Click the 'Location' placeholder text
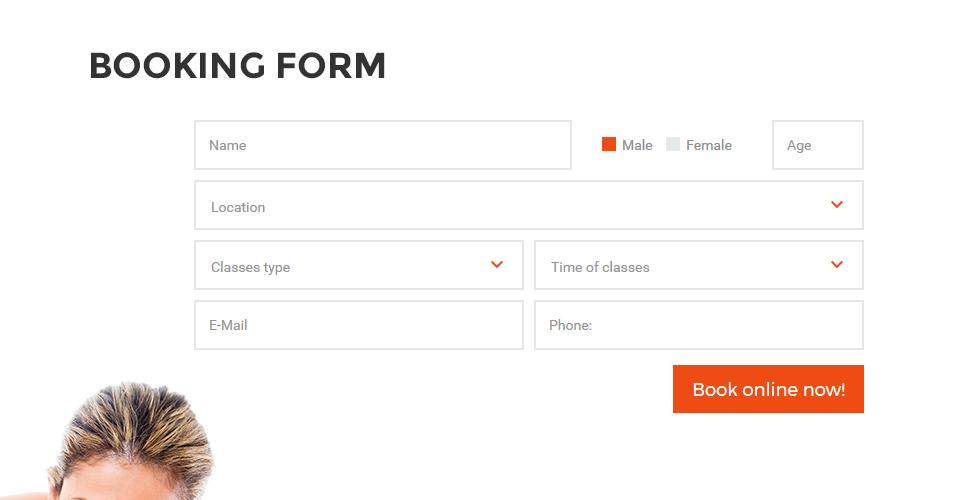 click(238, 208)
